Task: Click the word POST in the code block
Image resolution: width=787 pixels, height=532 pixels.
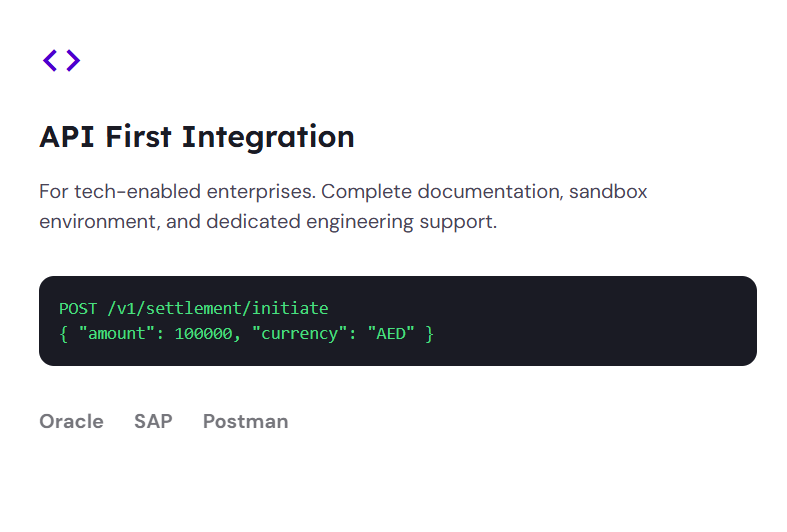Action: (78, 308)
